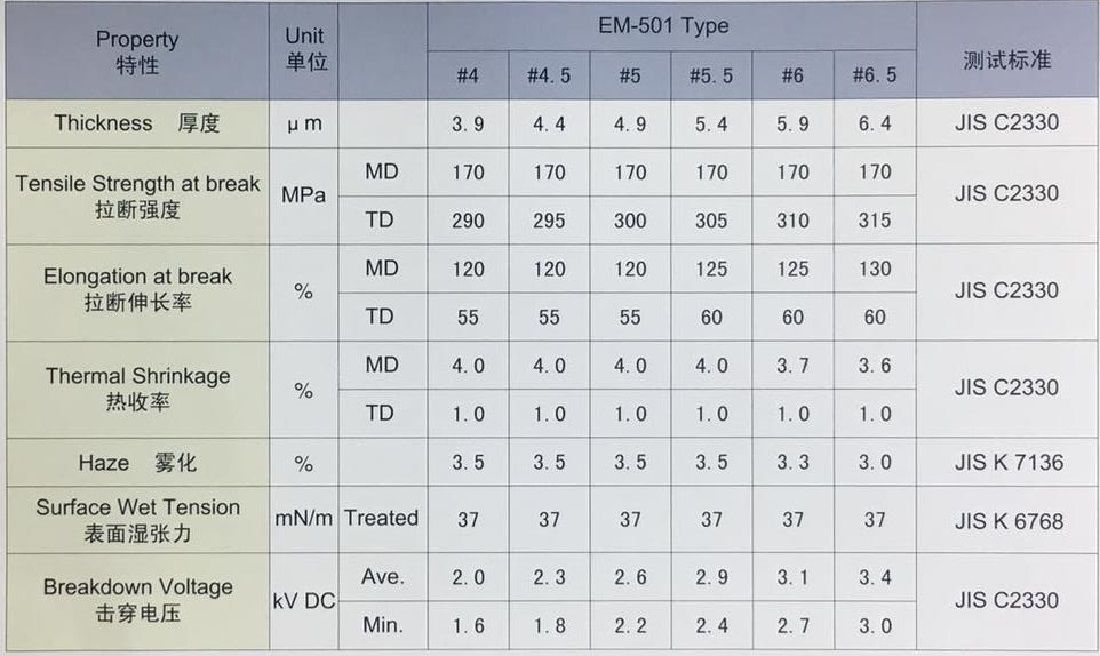Select the JIS K 7136 standard cell
The image size is (1100, 656).
[1006, 463]
